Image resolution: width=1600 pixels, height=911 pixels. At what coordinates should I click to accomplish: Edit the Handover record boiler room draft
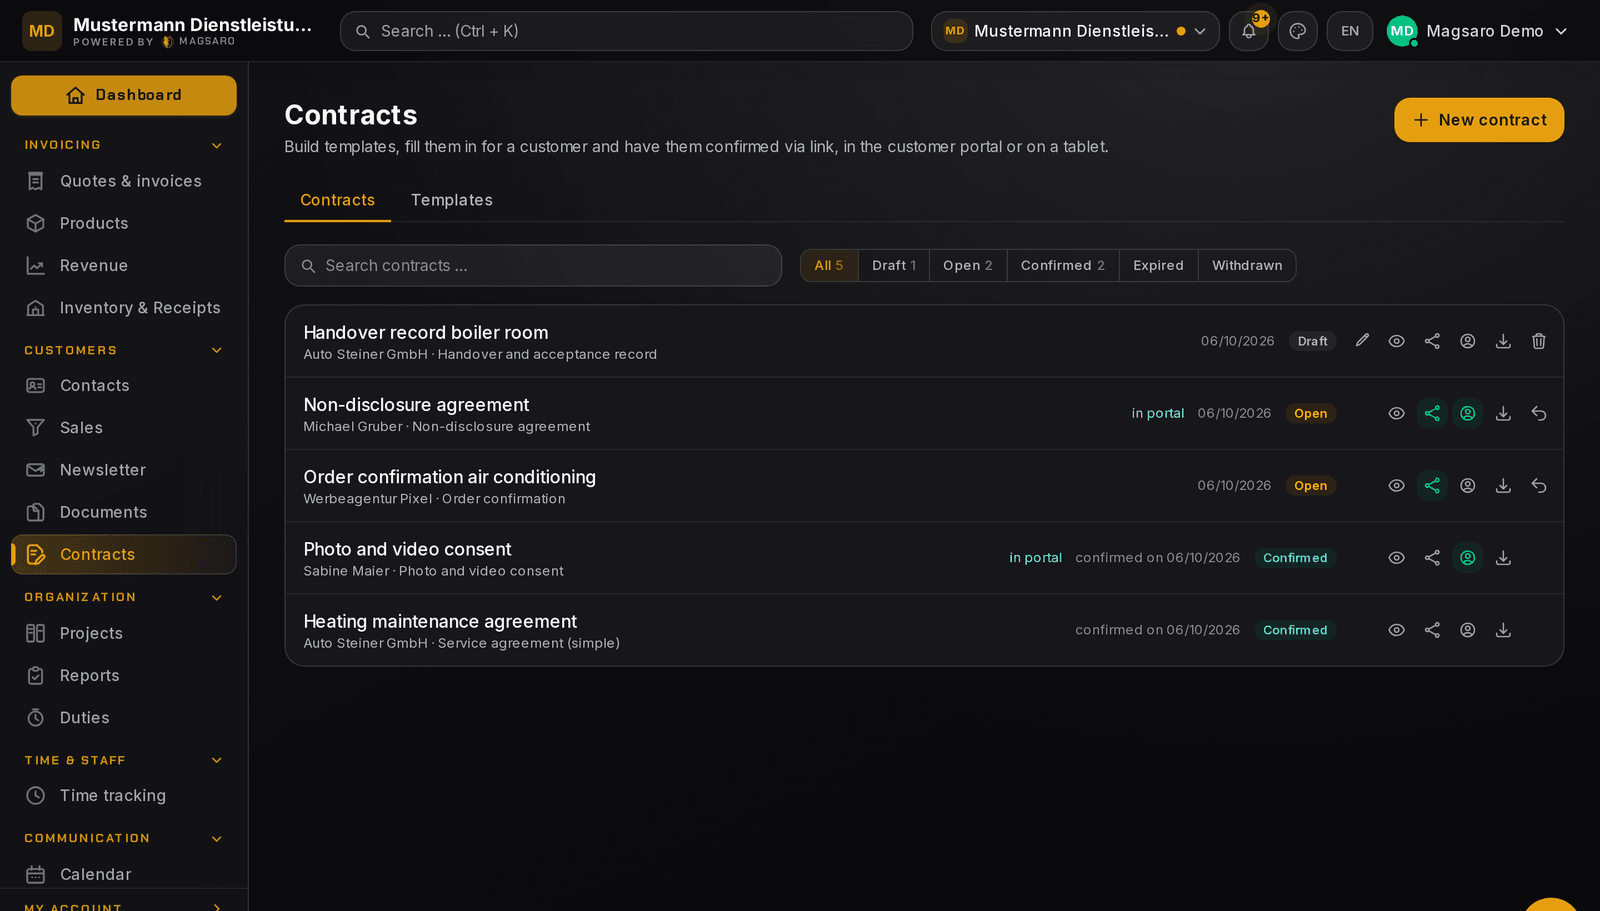[x=1362, y=341]
